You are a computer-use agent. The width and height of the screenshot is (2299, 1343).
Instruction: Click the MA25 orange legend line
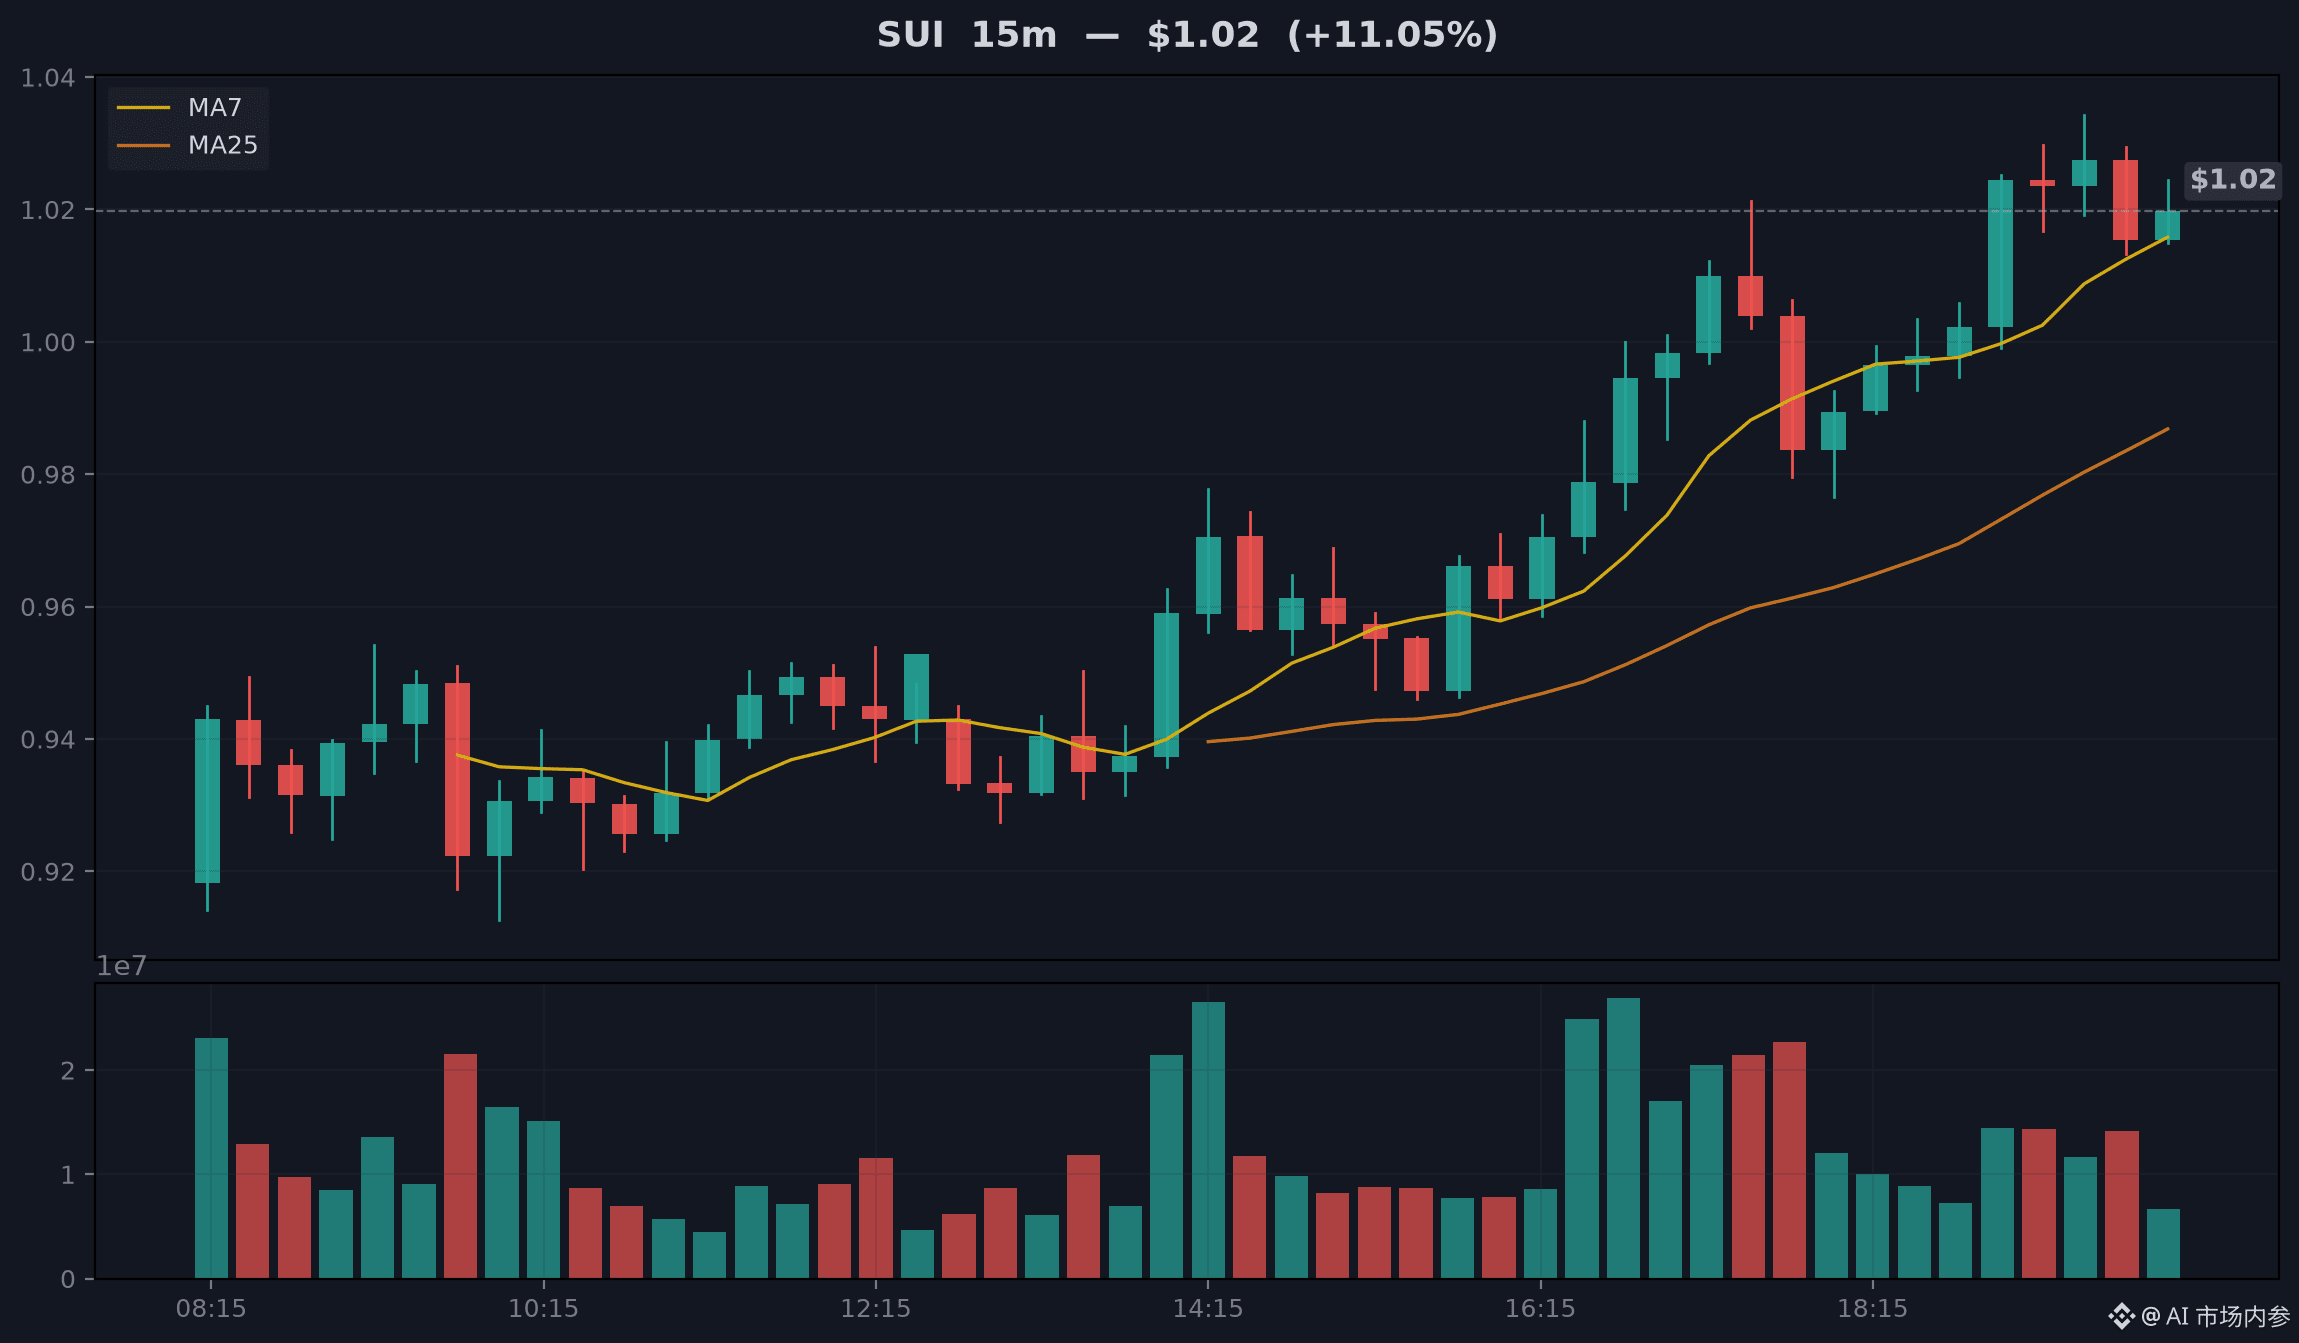click(143, 145)
